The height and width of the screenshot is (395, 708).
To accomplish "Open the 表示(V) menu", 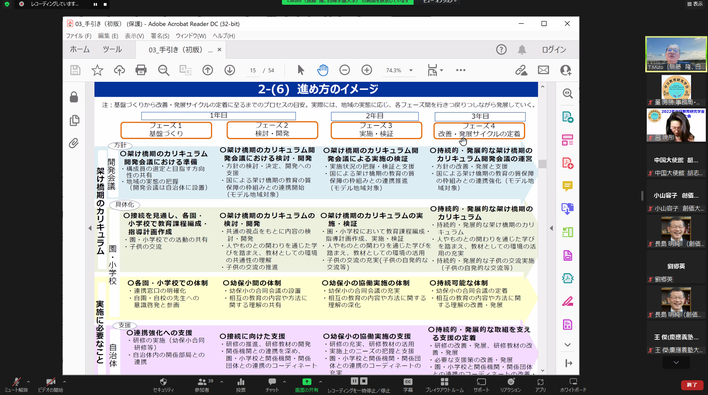I will point(134,36).
